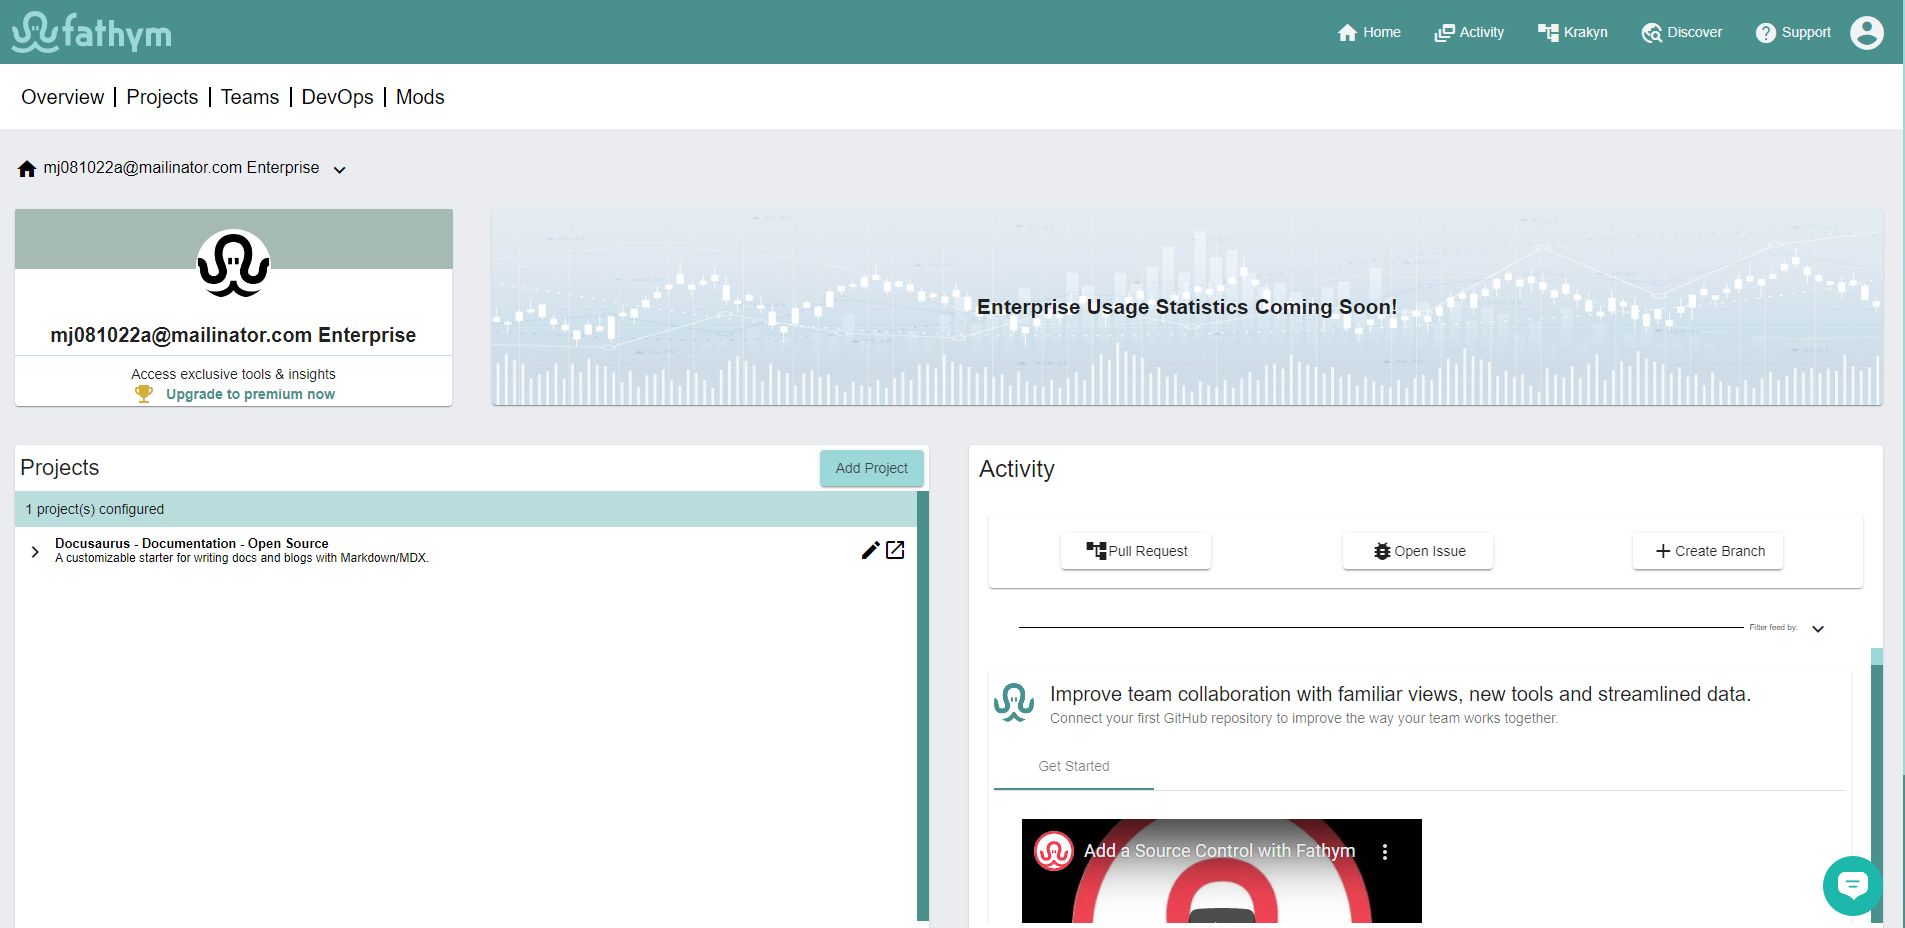Switch to the Teams tab
Image resolution: width=1905 pixels, height=928 pixels.
coord(250,97)
